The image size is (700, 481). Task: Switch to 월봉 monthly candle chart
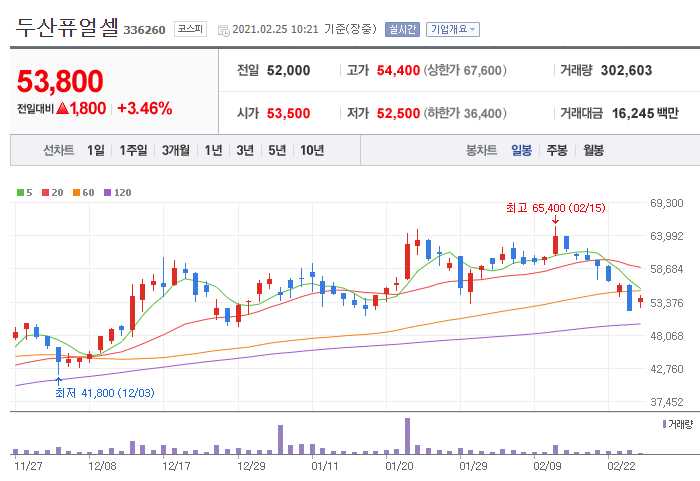[593, 151]
